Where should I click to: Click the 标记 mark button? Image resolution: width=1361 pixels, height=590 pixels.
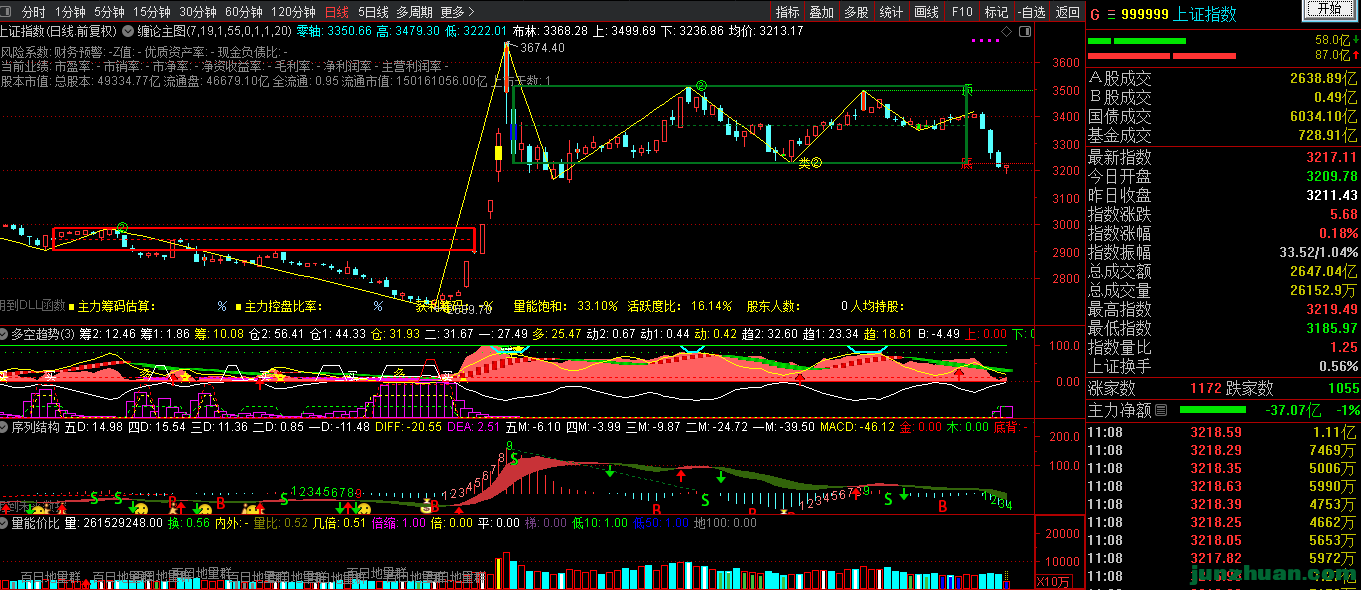click(996, 12)
